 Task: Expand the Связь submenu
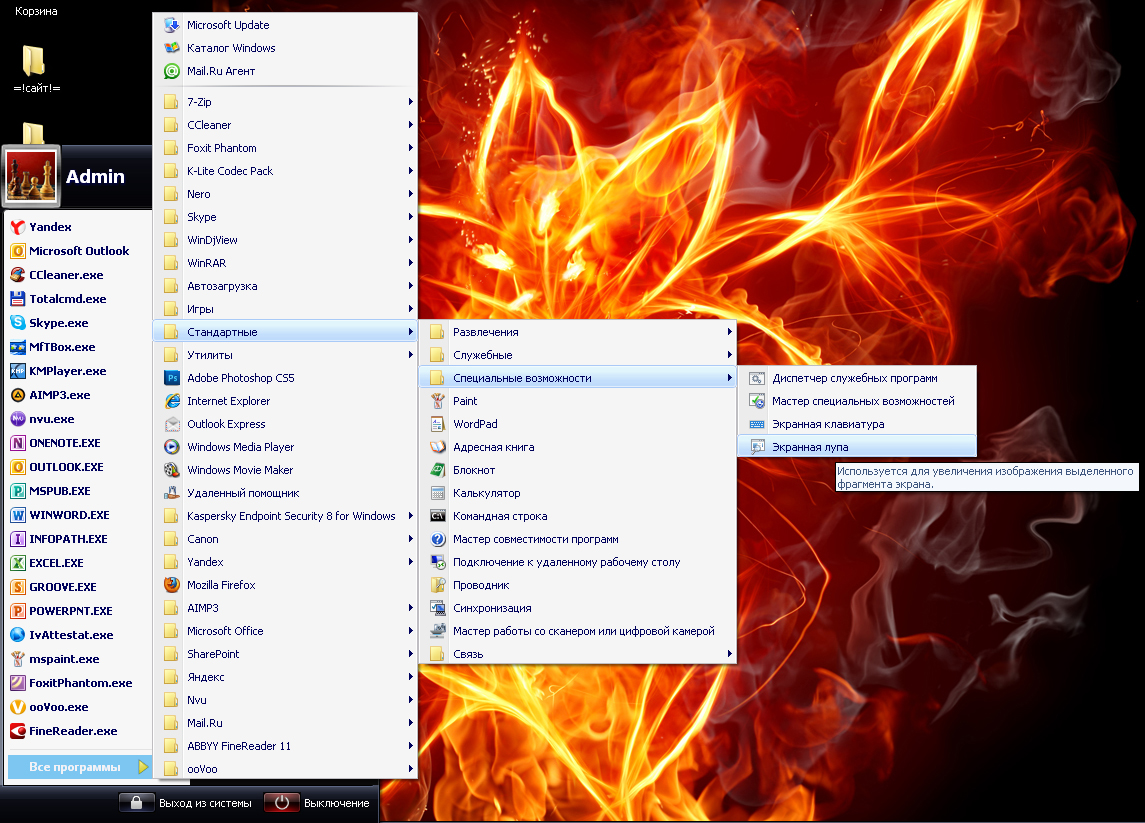point(578,654)
